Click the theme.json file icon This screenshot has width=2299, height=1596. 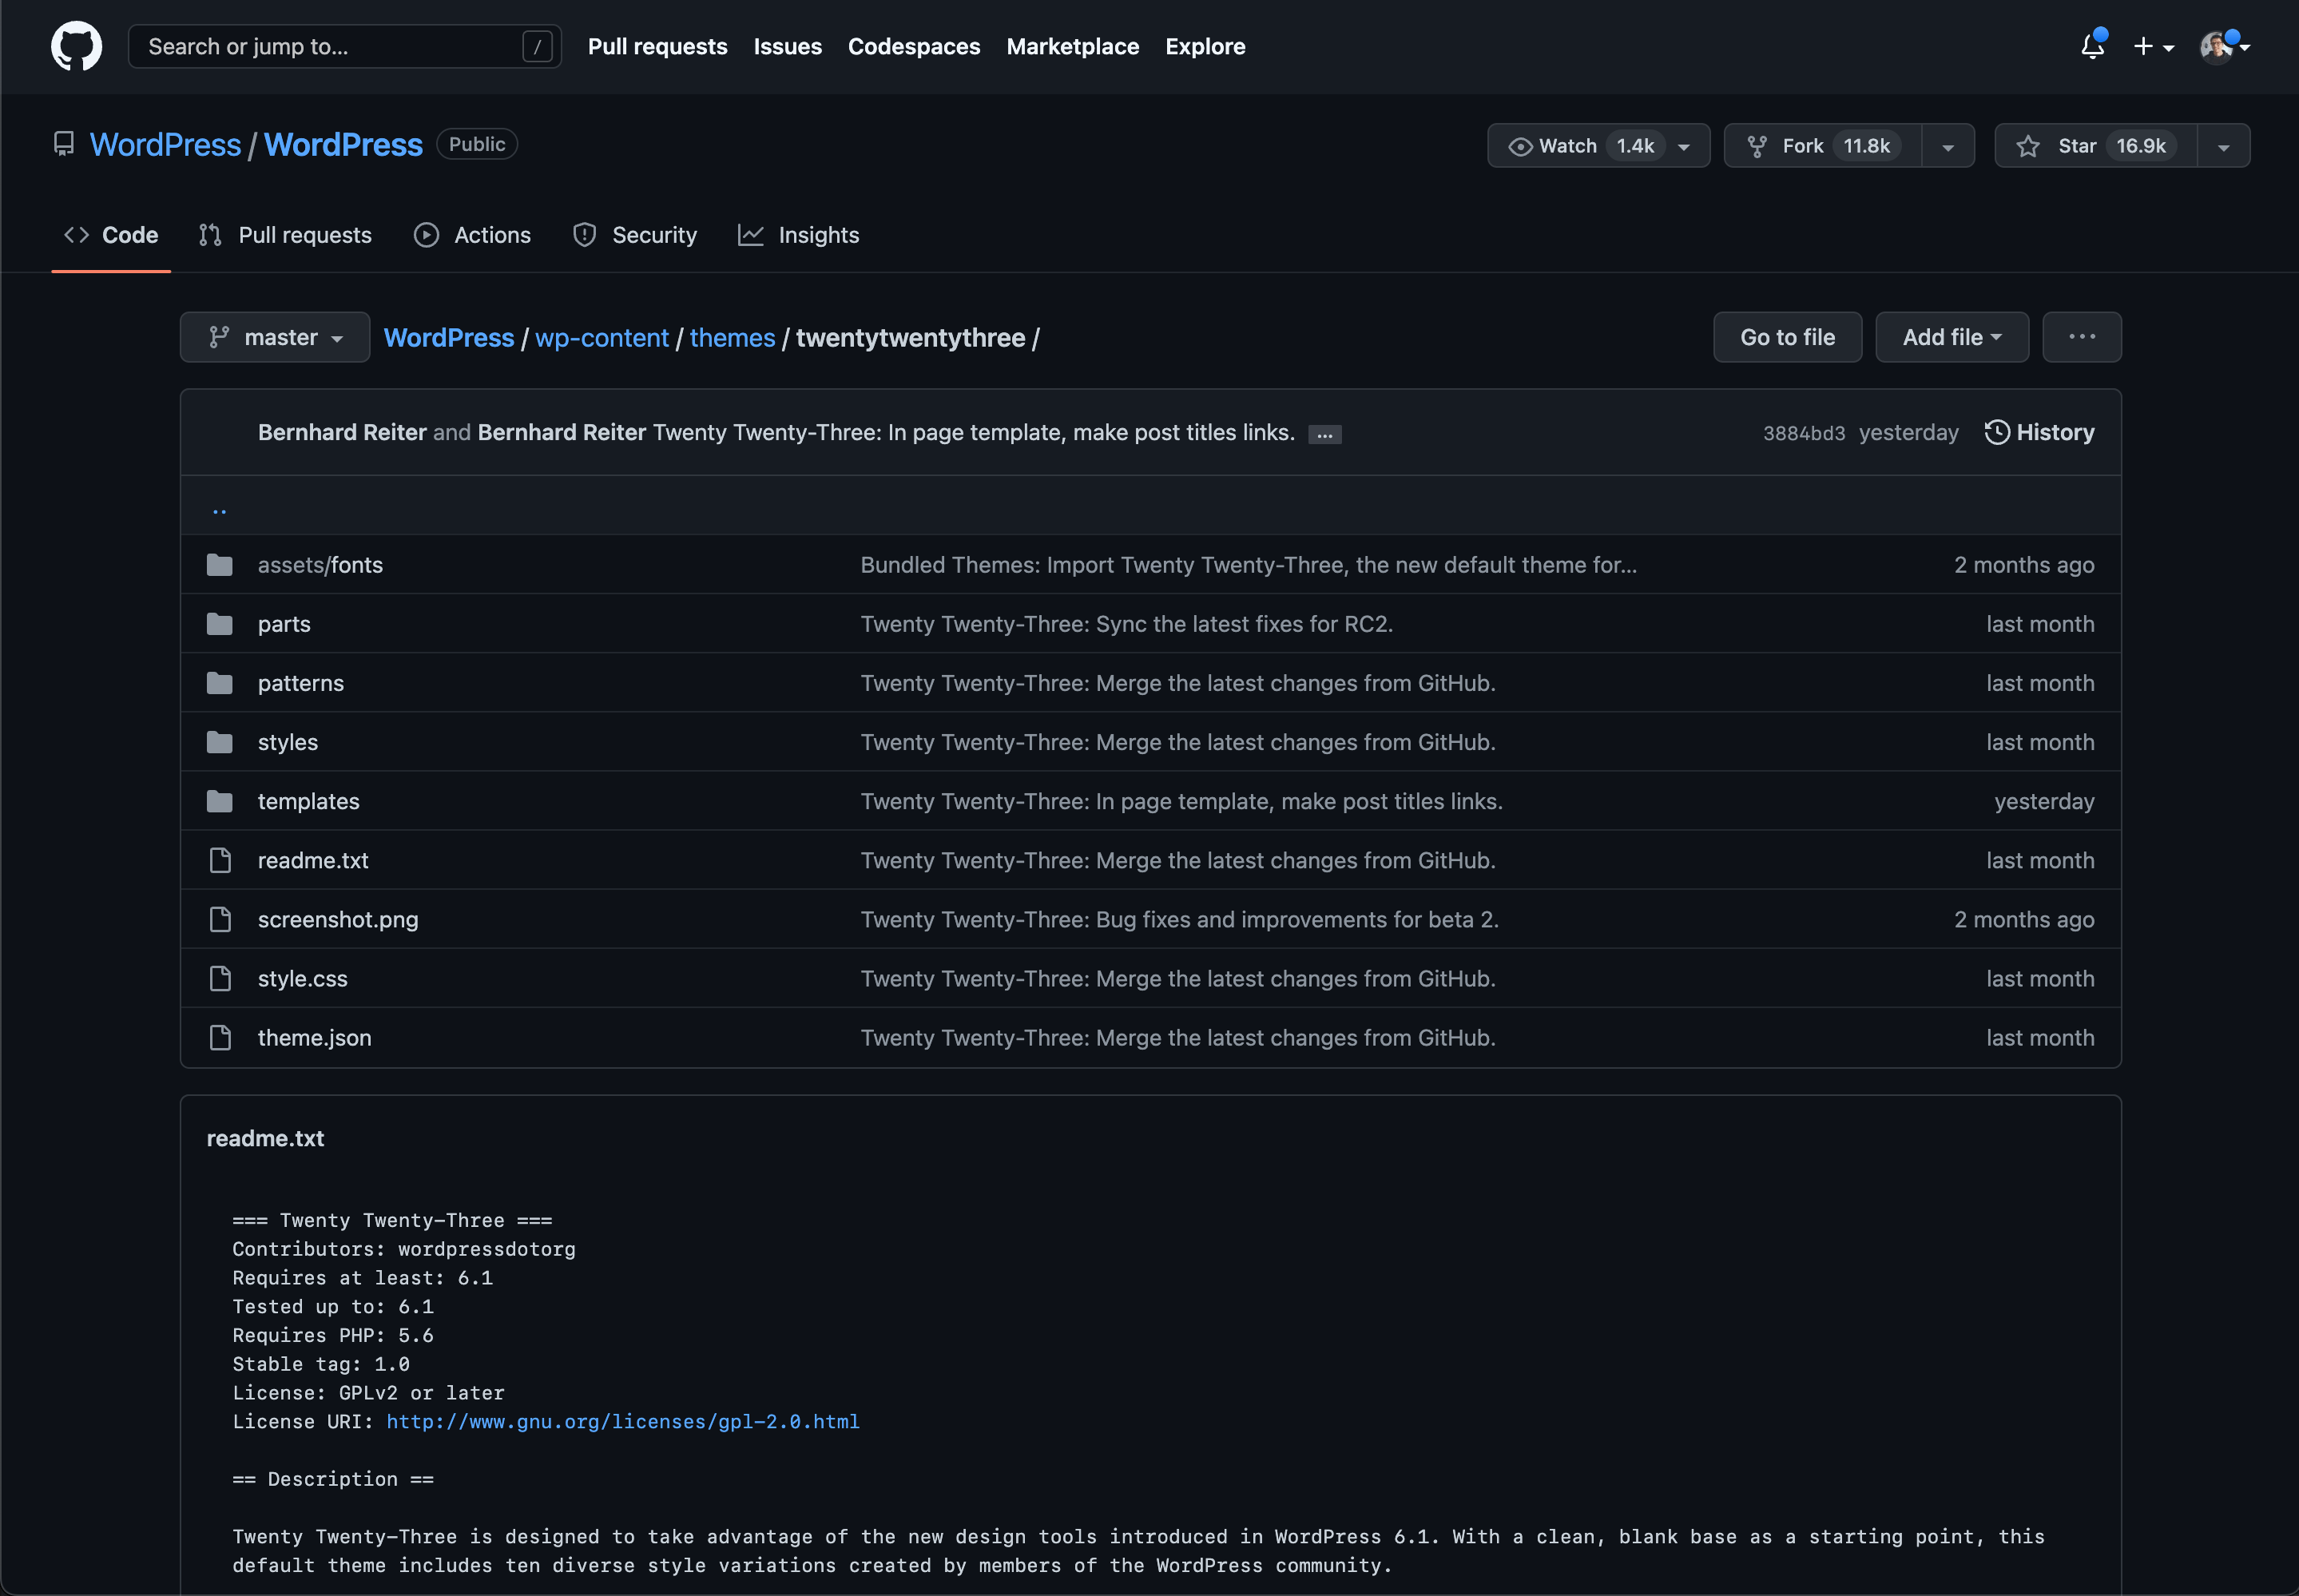[x=220, y=1037]
